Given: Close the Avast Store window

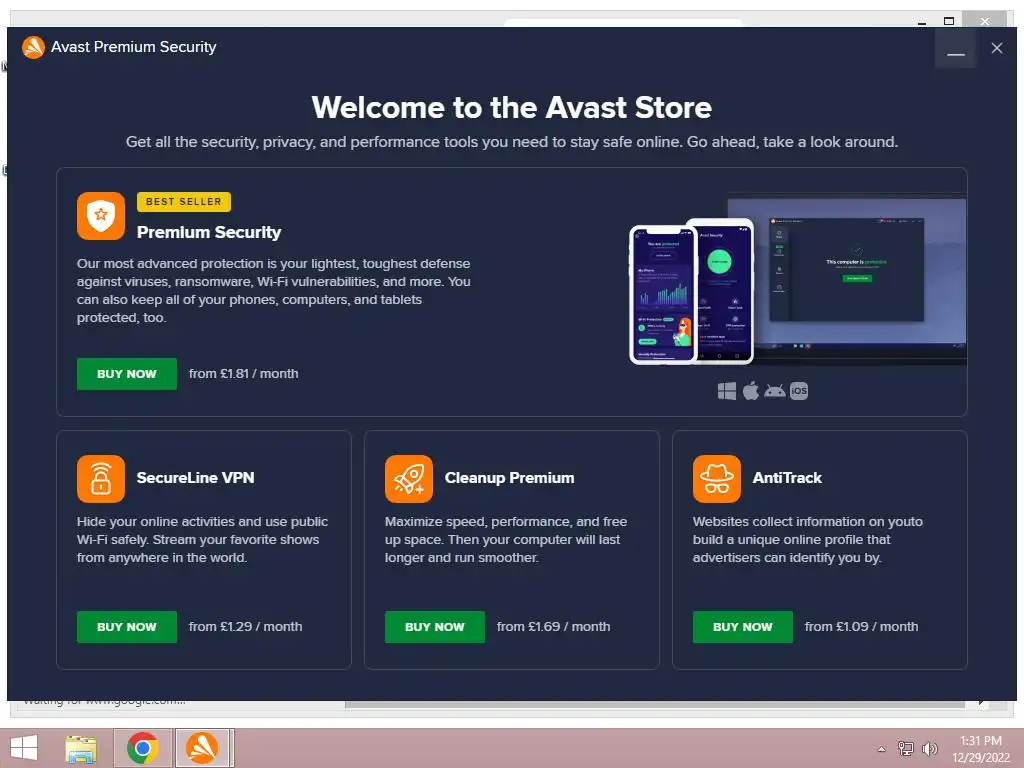Looking at the screenshot, I should (x=997, y=48).
